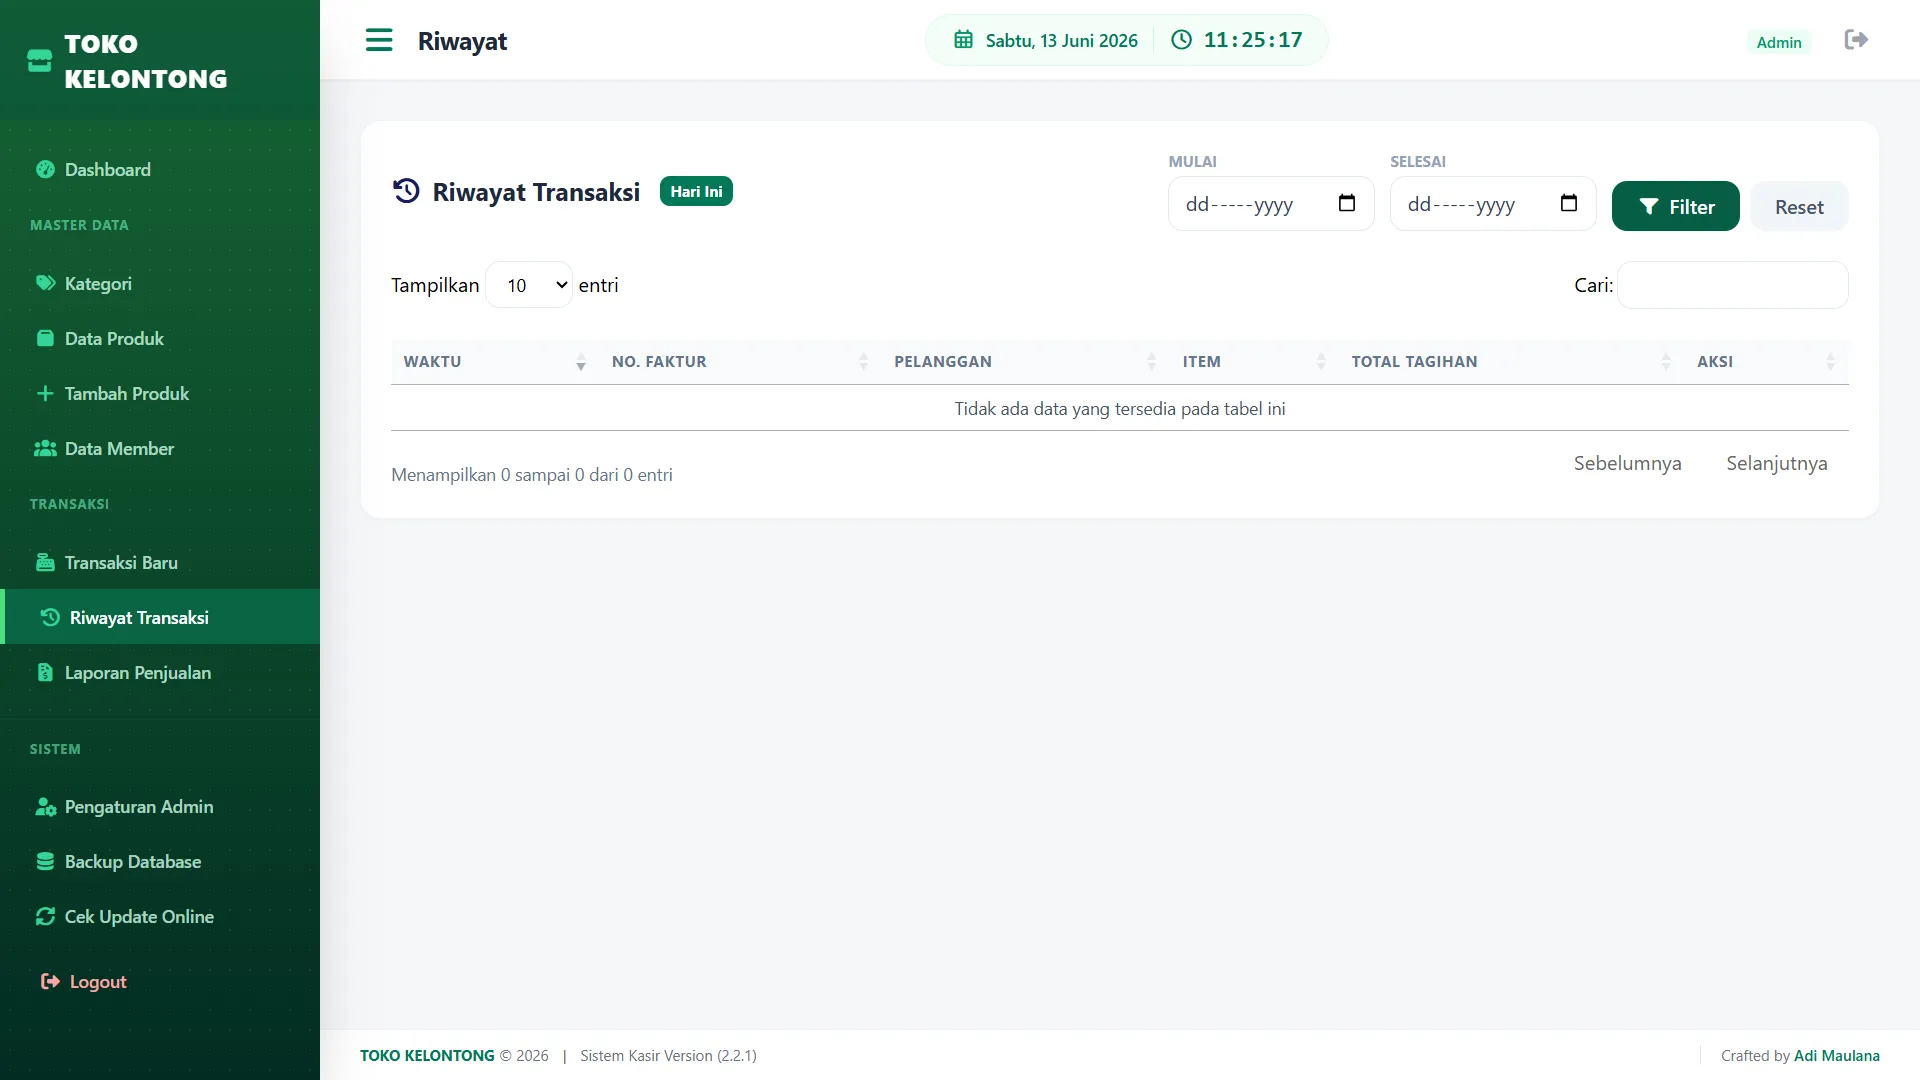Select Tambah Produk in sidebar
1920x1080 pixels.
pos(160,393)
